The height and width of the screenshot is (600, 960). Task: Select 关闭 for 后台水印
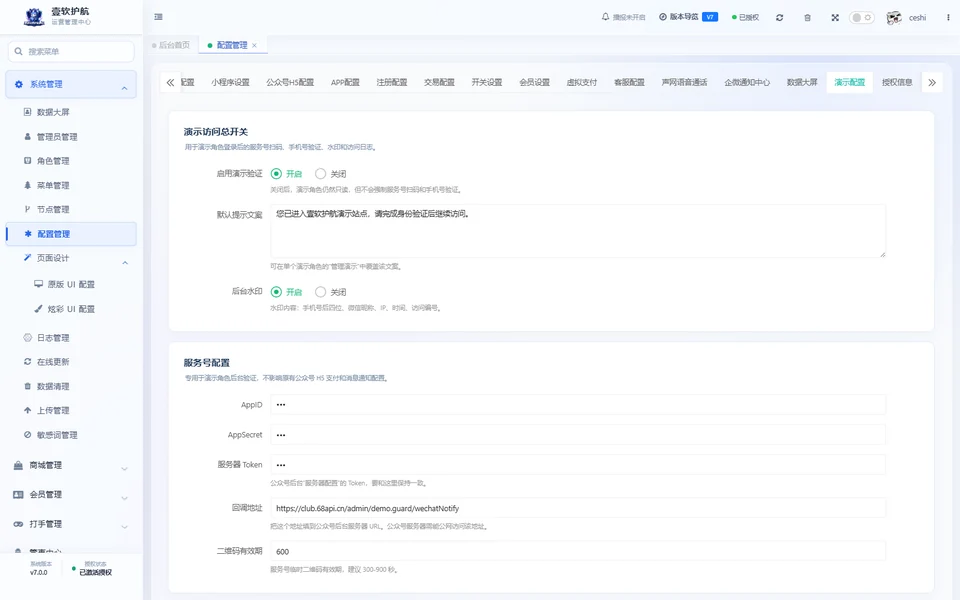320,292
